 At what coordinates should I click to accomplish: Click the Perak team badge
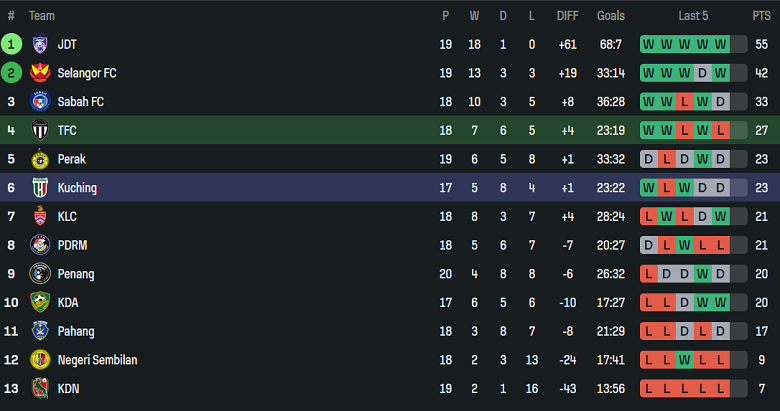(x=40, y=159)
